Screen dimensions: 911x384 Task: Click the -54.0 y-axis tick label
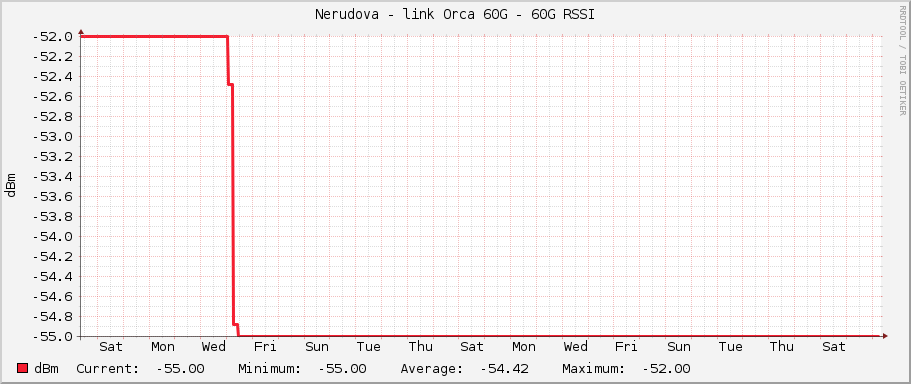point(52,236)
